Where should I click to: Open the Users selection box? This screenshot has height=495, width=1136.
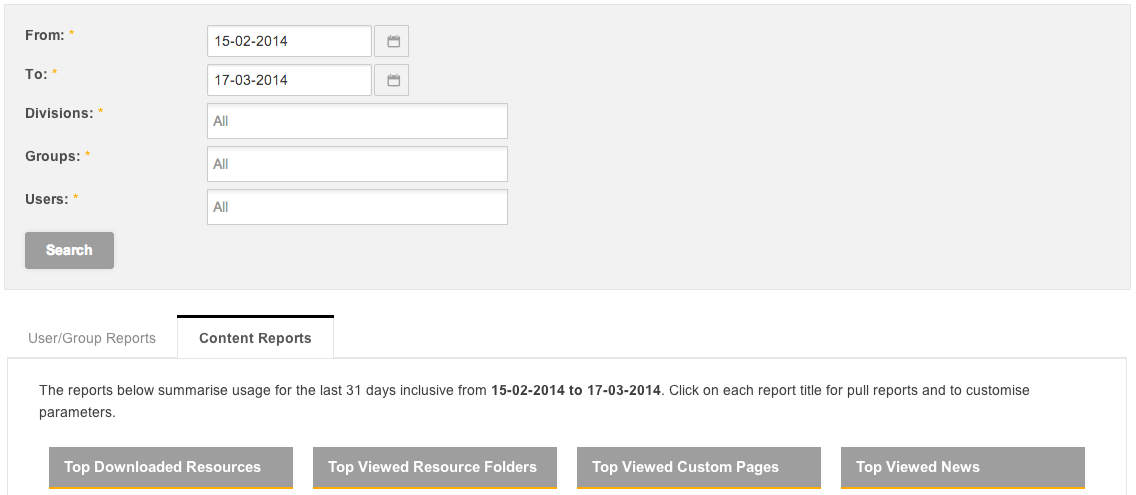click(x=357, y=207)
